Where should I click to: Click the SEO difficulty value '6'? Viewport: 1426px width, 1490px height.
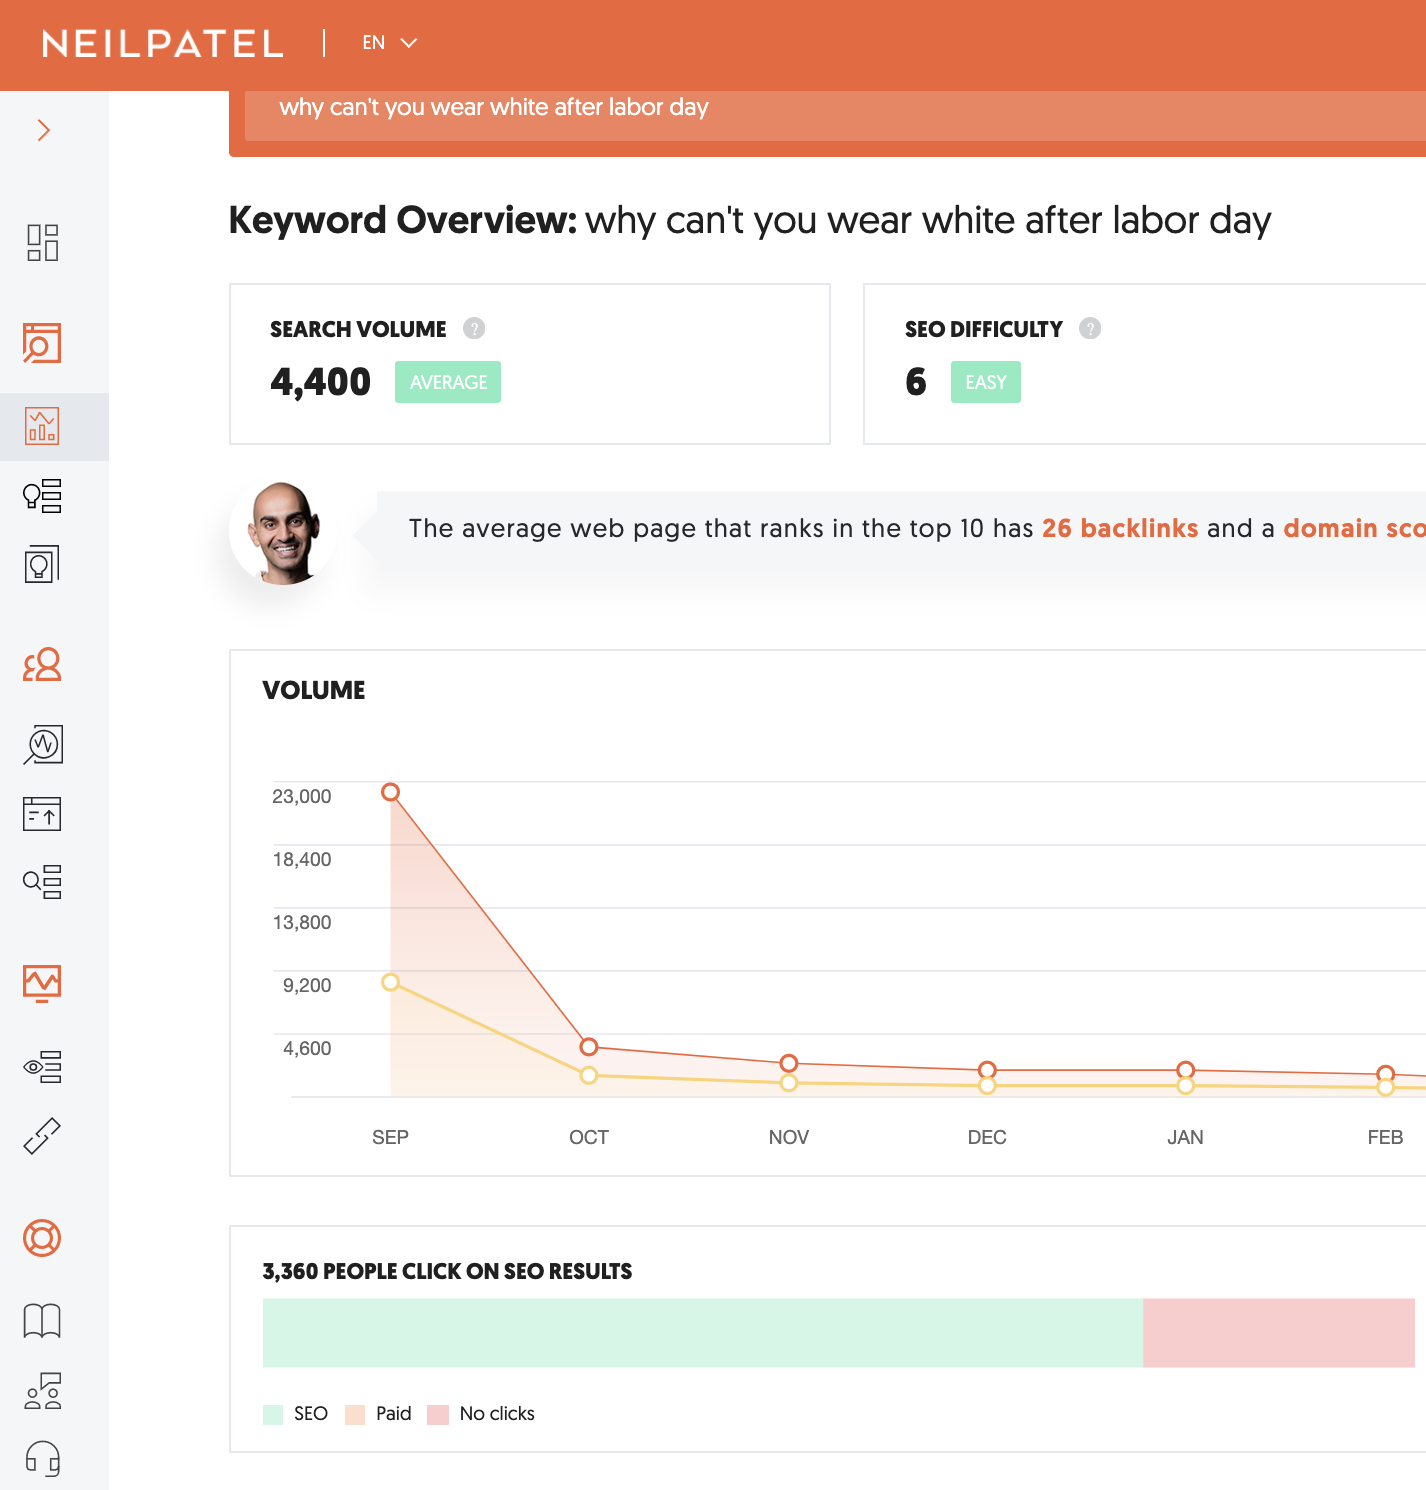click(916, 382)
